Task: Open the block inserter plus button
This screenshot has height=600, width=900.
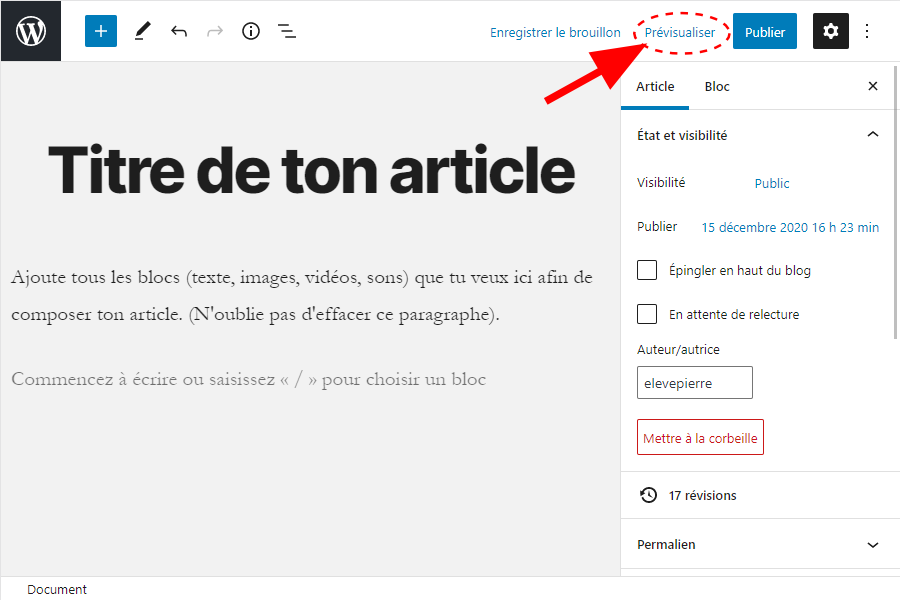Action: tap(101, 31)
